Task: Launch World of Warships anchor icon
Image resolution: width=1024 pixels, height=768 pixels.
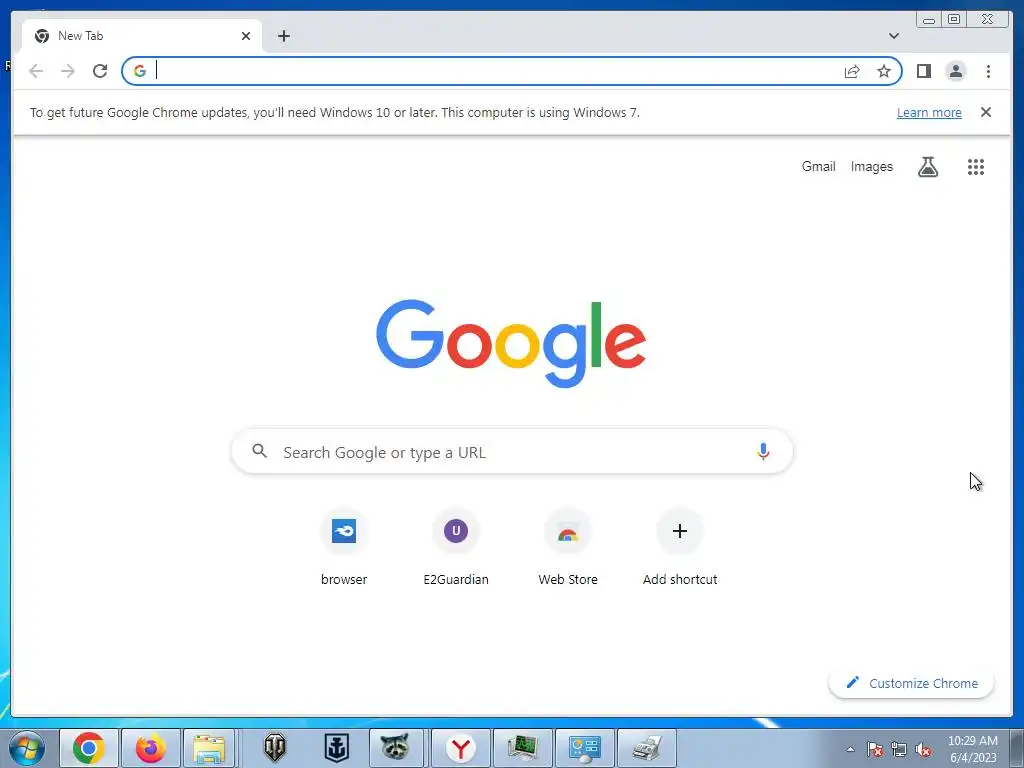Action: (337, 748)
